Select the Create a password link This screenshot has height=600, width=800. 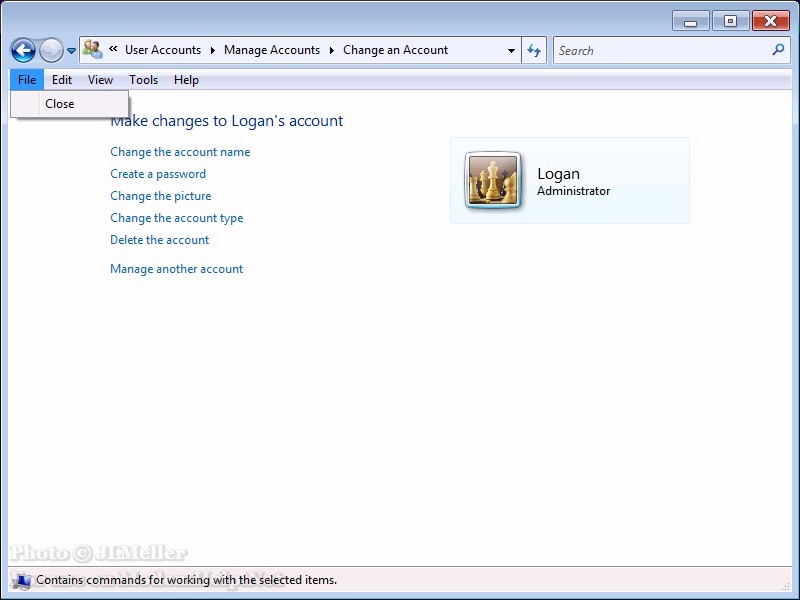(x=158, y=174)
